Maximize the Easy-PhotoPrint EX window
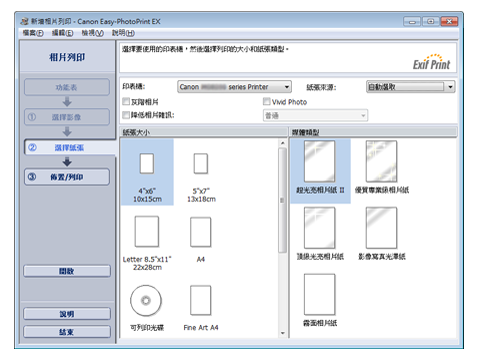The height and width of the screenshot is (364, 490). (431, 22)
